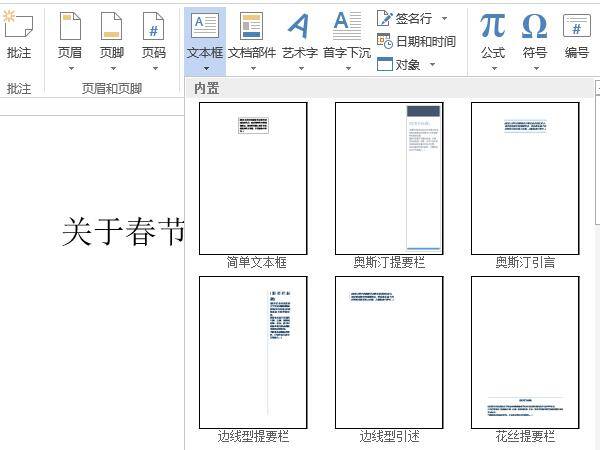Expand the 文档部件 dropdown arrow

[x=253, y=68]
